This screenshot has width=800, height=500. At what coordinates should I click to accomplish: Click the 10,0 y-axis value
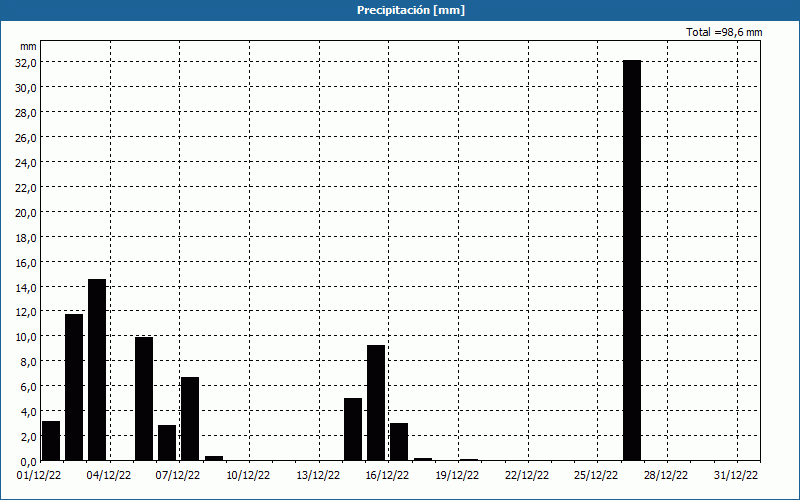pos(26,337)
